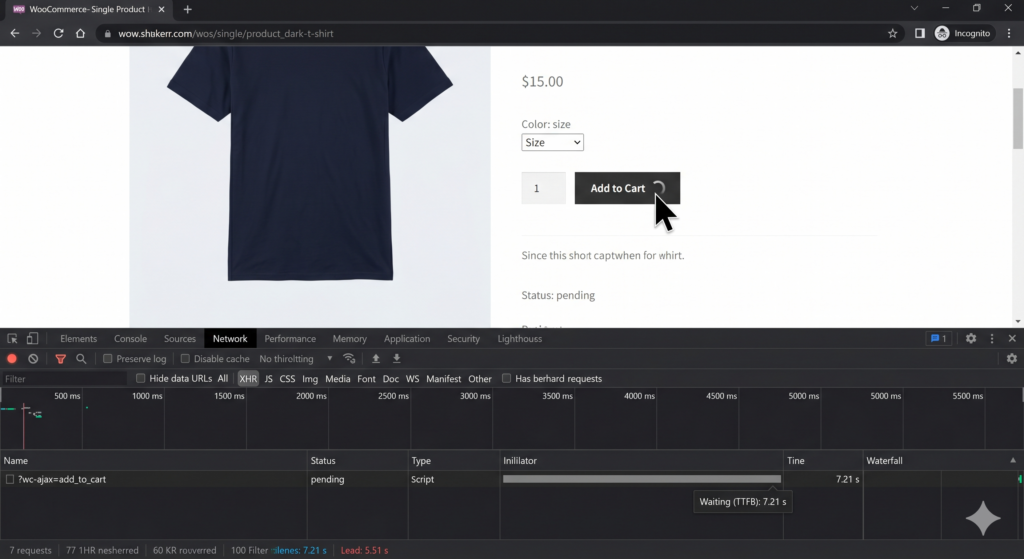
Task: Open DevTools settings gear
Action: [x=971, y=338]
